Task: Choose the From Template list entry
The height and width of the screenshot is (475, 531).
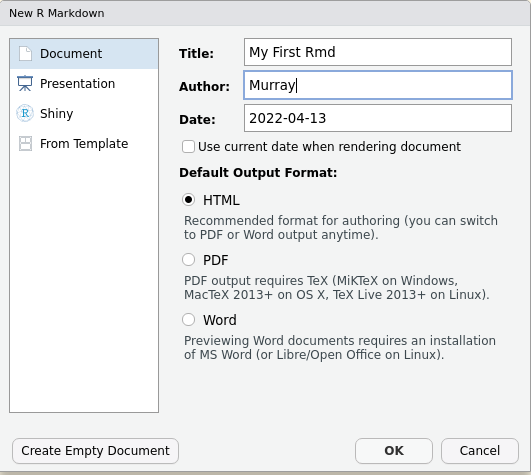Action: click(x=84, y=144)
